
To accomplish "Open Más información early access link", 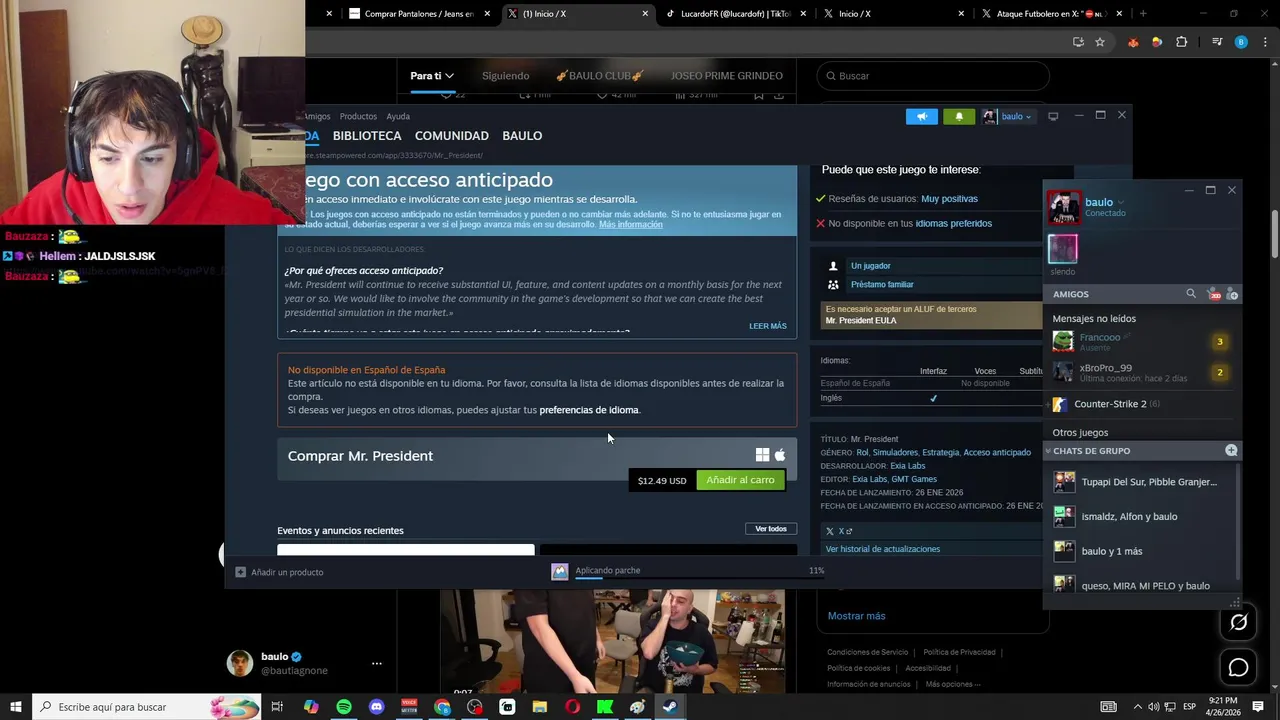I will (x=631, y=225).
